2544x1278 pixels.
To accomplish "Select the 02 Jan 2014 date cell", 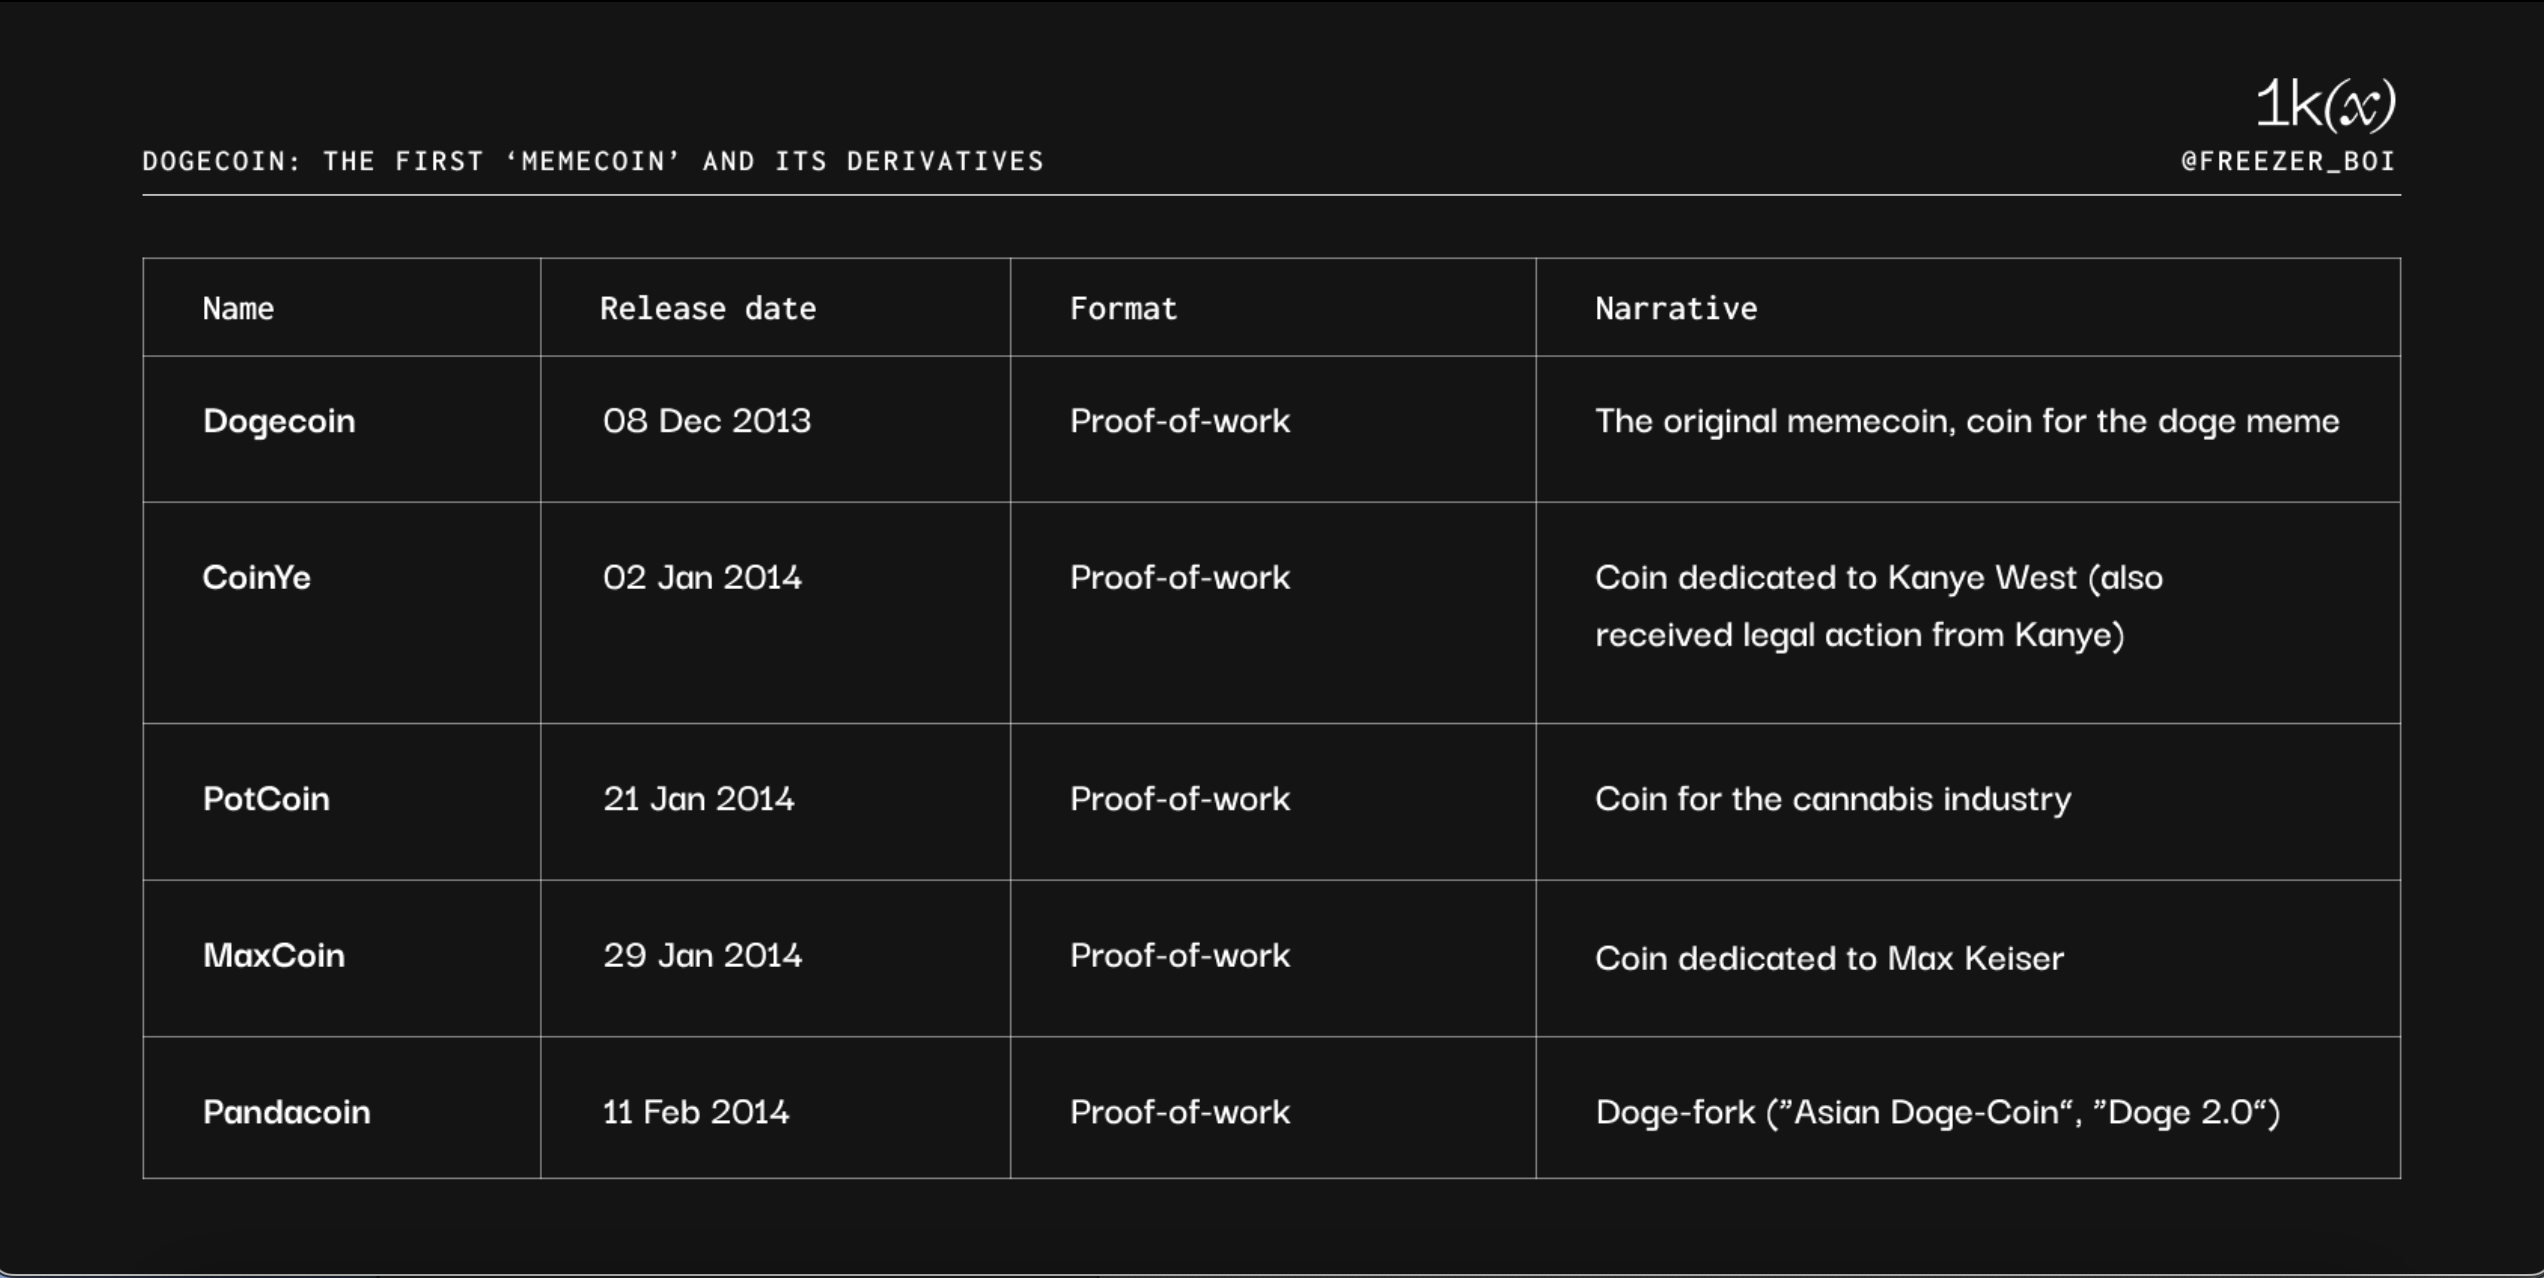I will click(702, 578).
